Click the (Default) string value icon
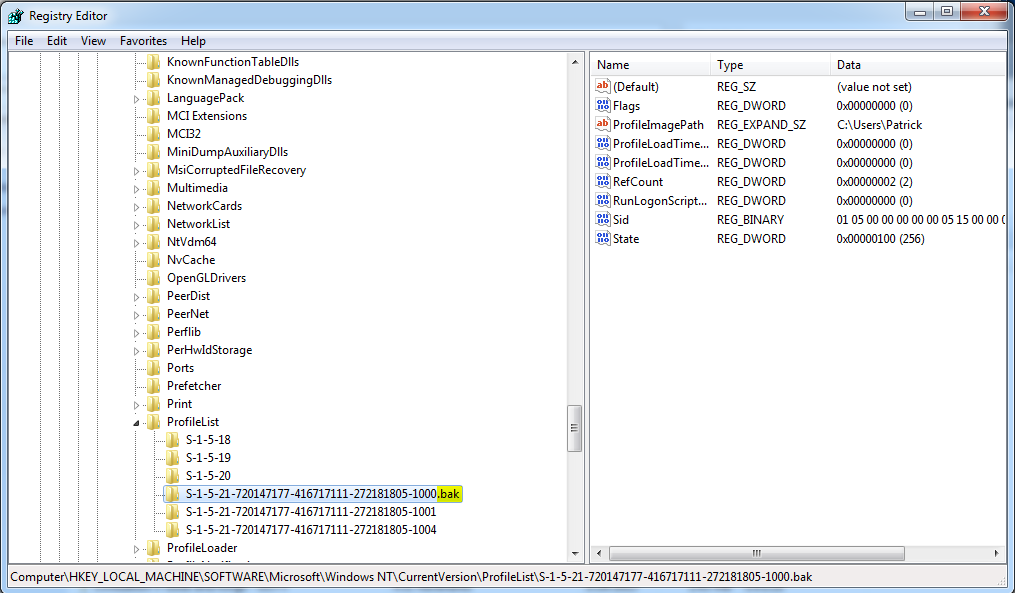The image size is (1015, 593). click(x=602, y=87)
